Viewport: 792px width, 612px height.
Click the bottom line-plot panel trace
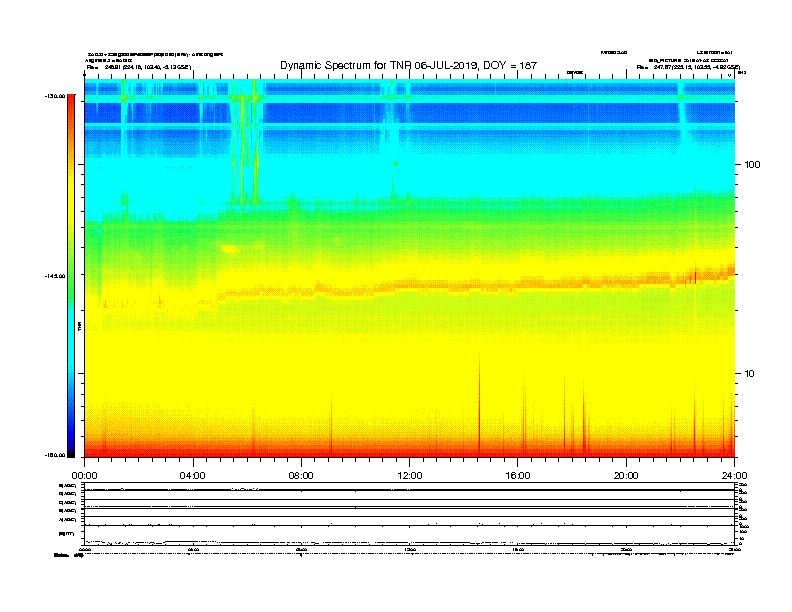(x=409, y=543)
